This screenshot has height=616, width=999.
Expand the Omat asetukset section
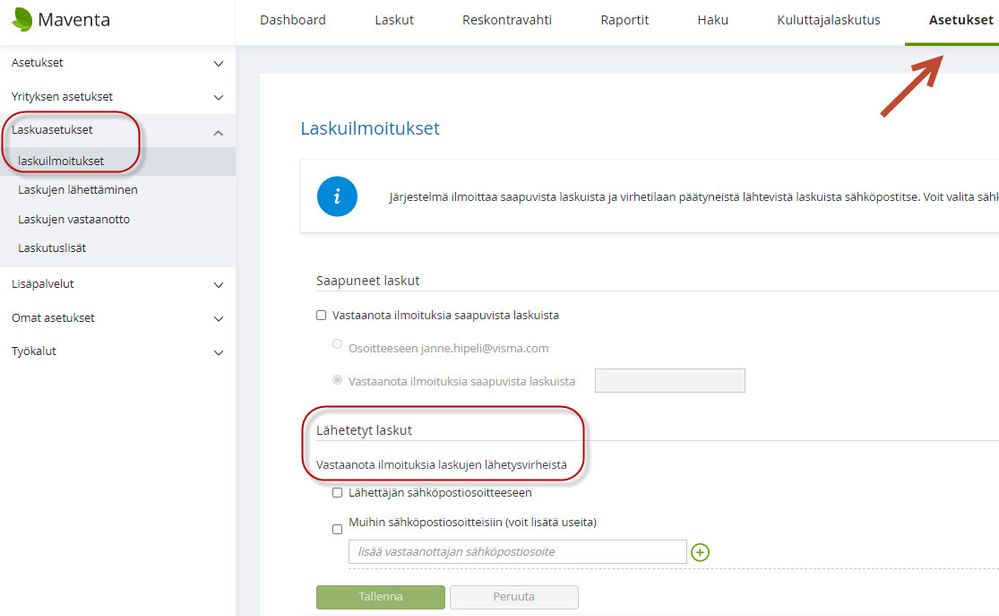(219, 319)
